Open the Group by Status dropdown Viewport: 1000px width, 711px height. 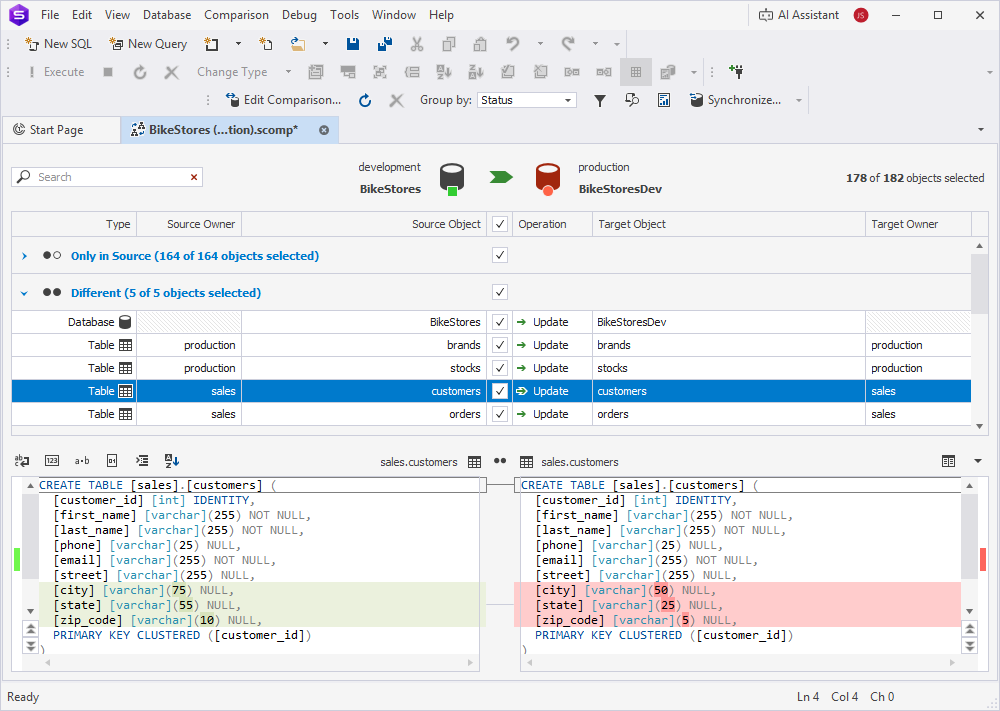point(526,100)
